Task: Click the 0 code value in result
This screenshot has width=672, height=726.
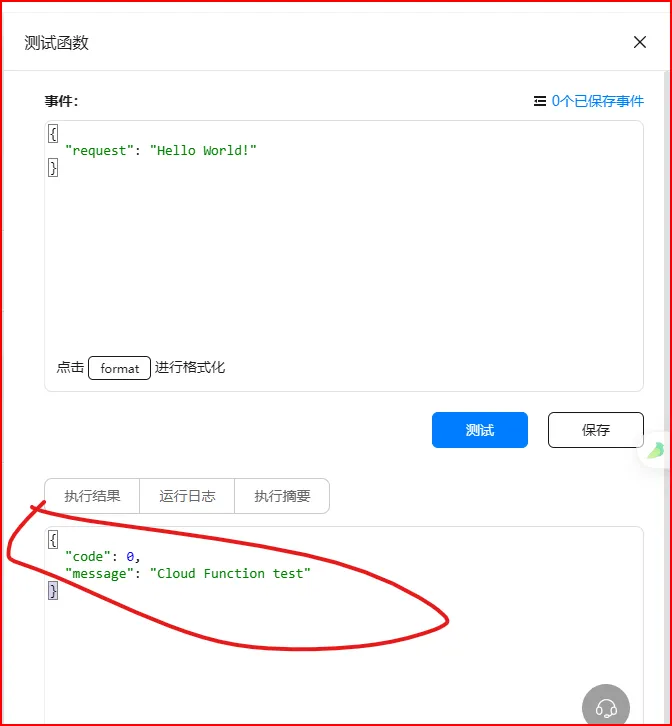Action: coord(130,557)
